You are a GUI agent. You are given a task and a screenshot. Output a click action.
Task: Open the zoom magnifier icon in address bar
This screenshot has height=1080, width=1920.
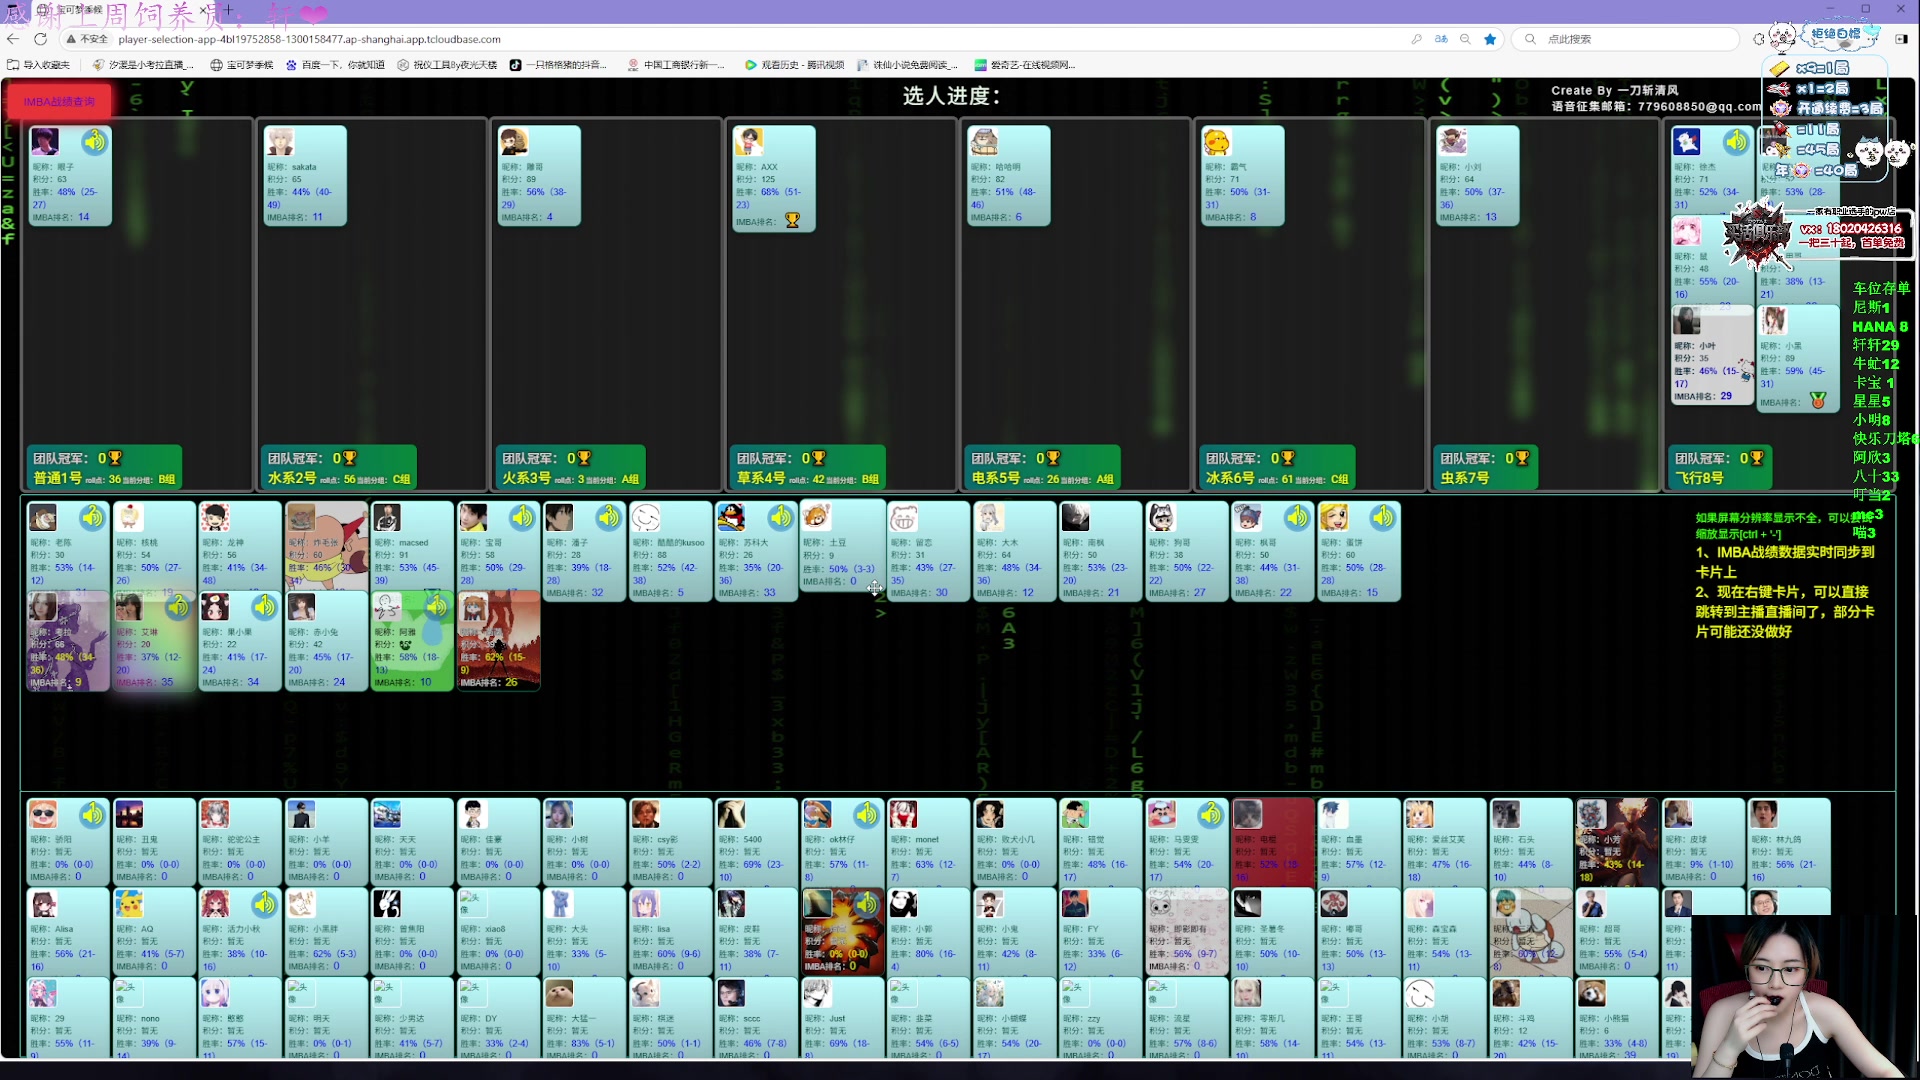click(x=1465, y=39)
